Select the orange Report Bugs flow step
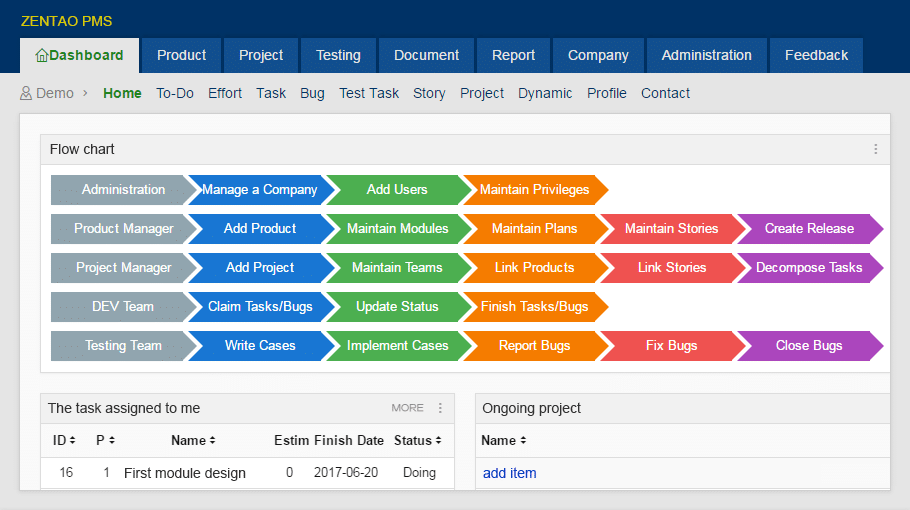 [x=534, y=345]
